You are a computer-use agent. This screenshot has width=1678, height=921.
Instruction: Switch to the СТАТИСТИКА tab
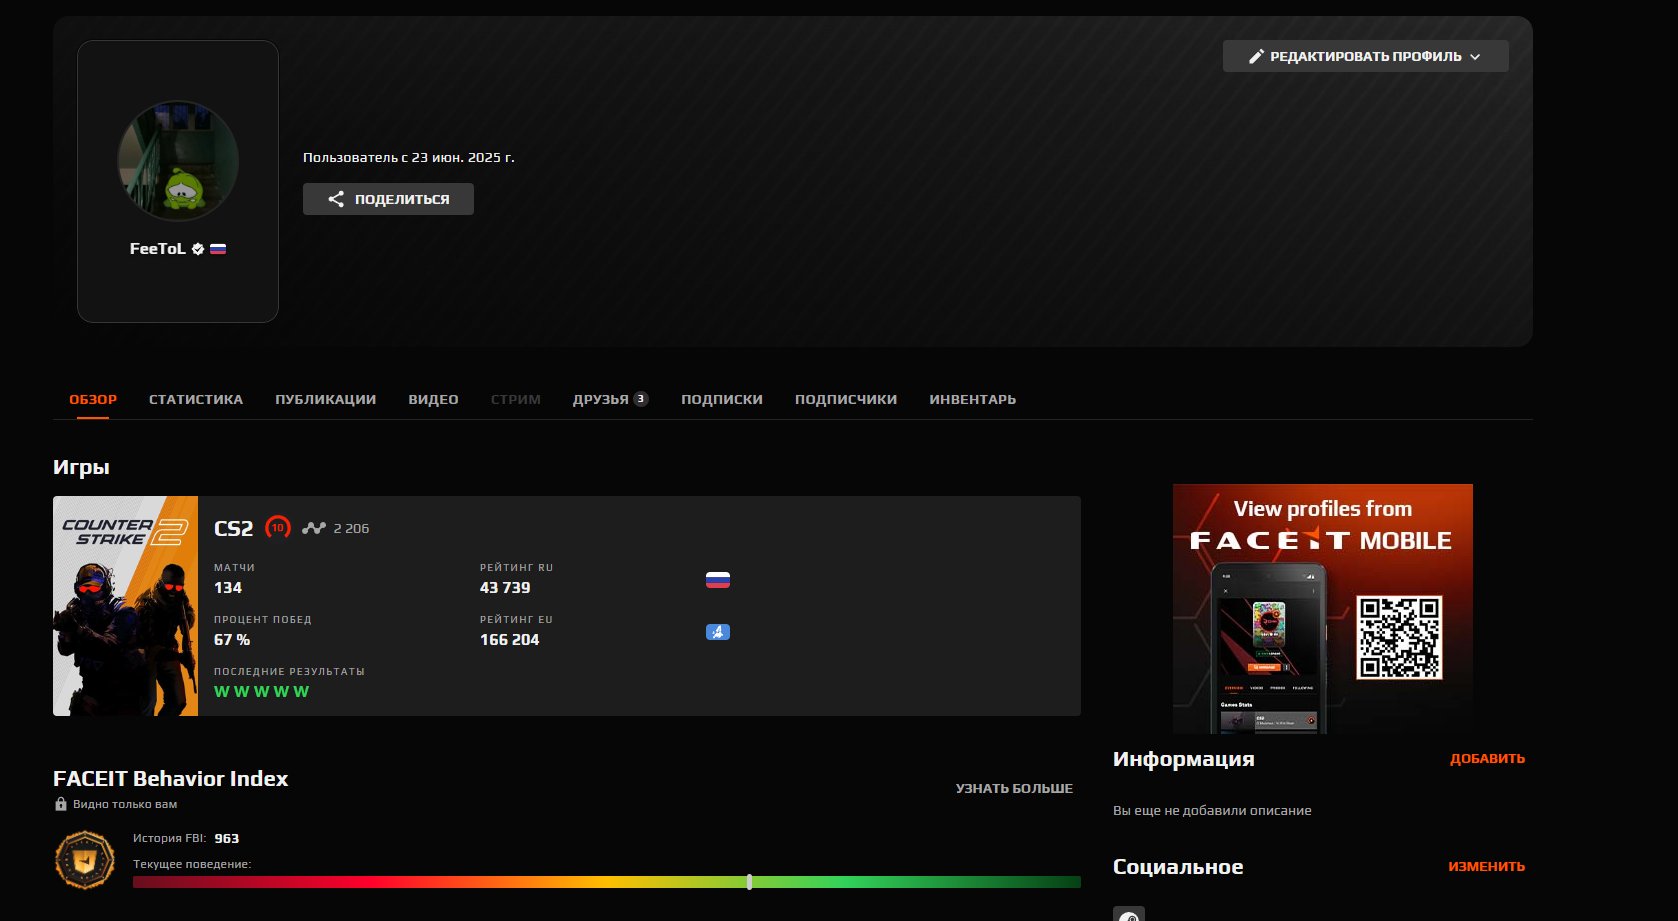coord(195,399)
